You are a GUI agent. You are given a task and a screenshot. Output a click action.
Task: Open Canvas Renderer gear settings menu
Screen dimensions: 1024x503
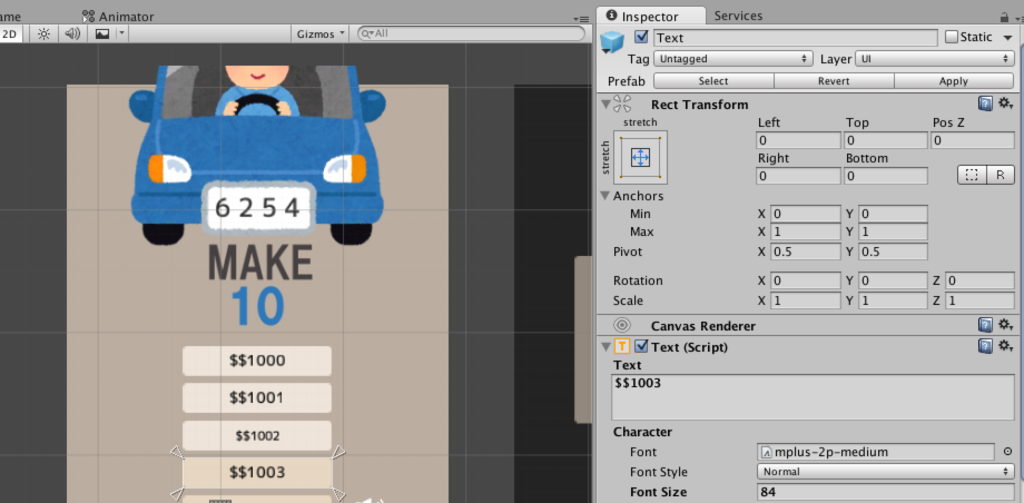pyautogui.click(x=1006, y=325)
